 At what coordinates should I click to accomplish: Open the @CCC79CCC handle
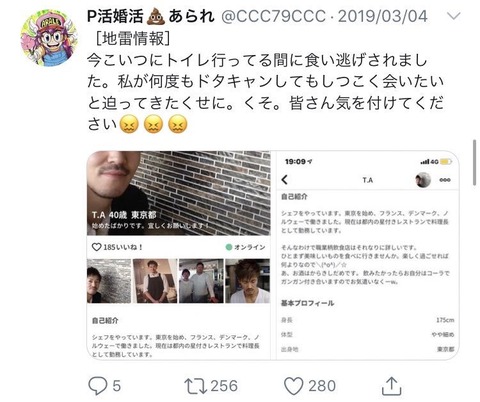(273, 16)
